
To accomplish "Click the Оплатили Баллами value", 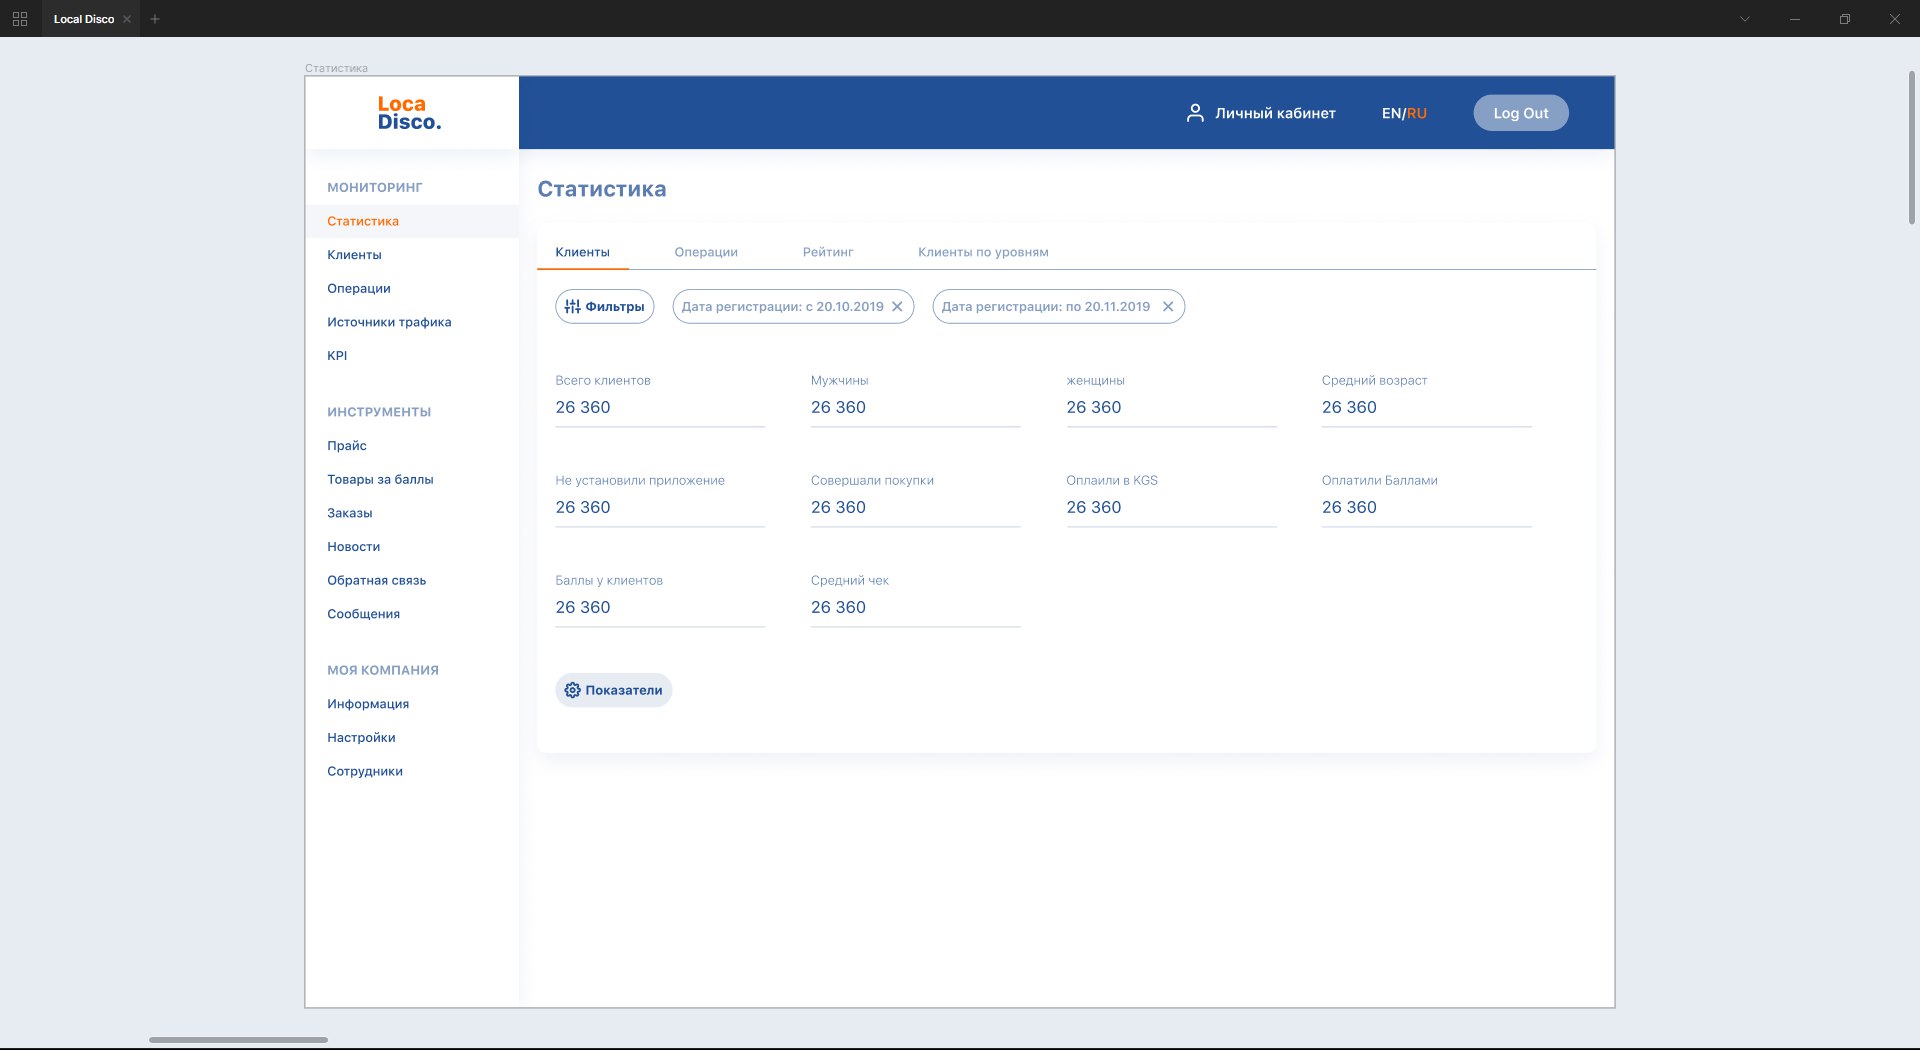I will (1349, 507).
